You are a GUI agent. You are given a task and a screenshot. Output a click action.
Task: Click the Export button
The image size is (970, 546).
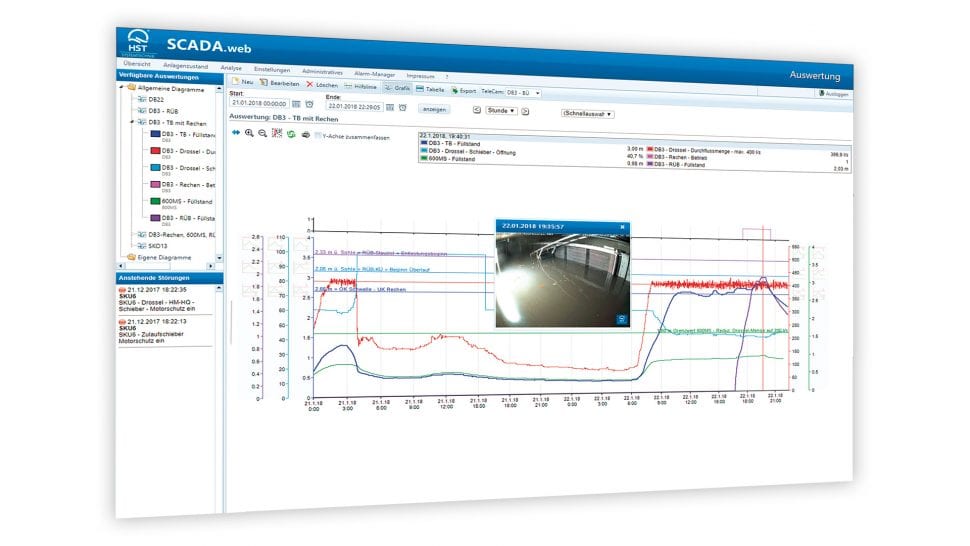pyautogui.click(x=464, y=91)
